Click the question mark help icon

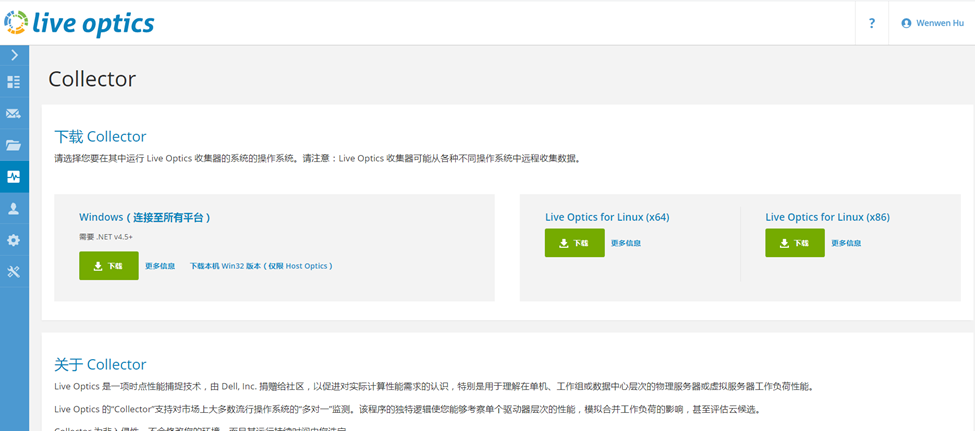(872, 23)
